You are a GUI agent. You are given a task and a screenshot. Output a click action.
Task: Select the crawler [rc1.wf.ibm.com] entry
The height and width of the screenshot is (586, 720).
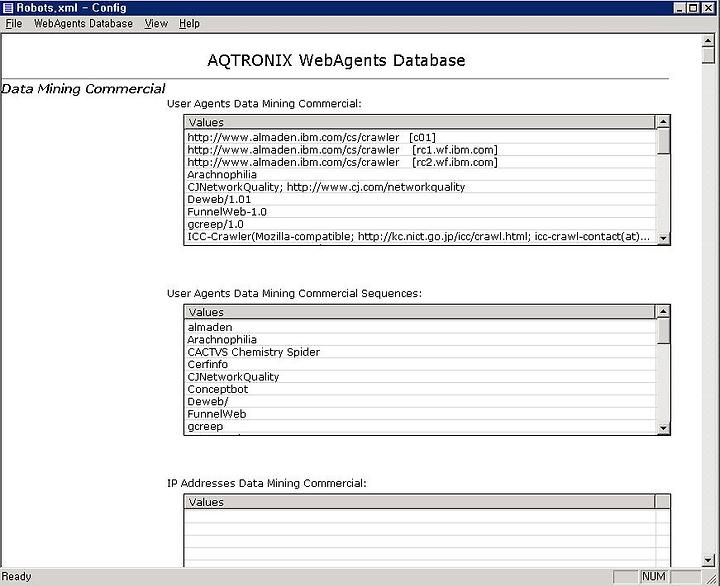[x=421, y=150]
